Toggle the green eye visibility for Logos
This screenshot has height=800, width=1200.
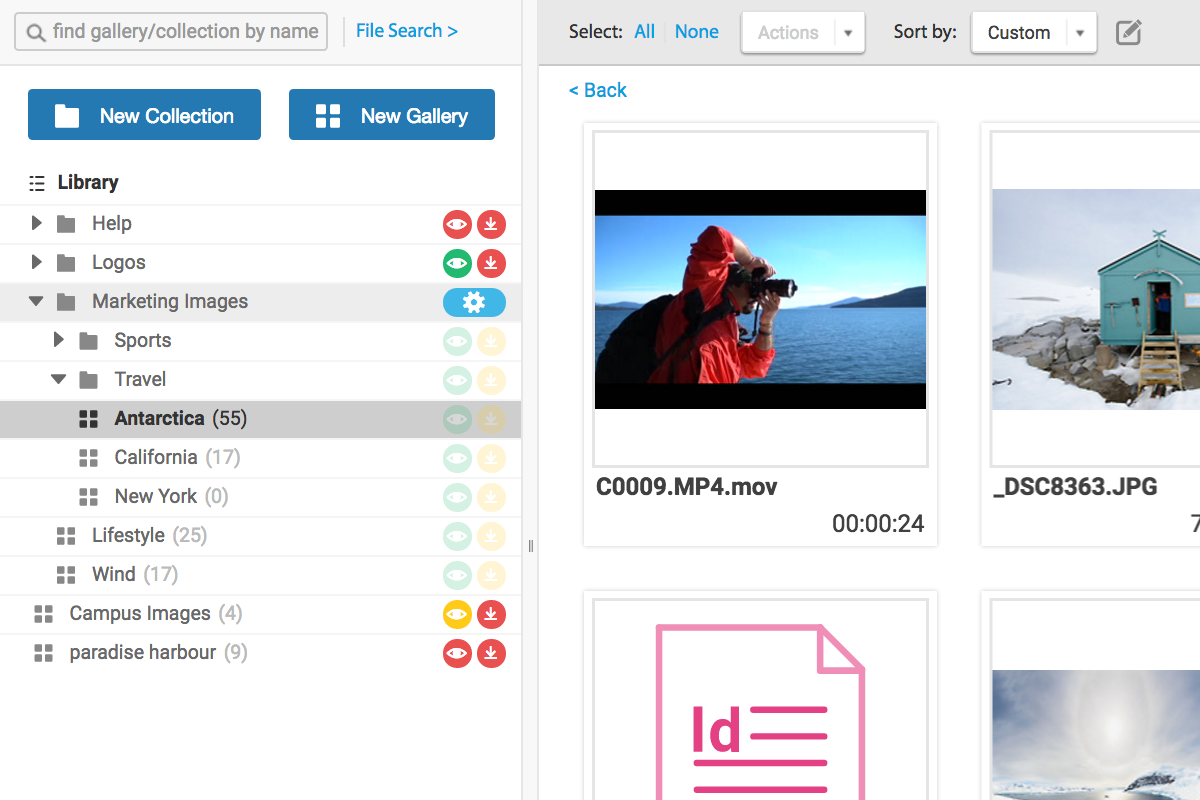[x=457, y=263]
